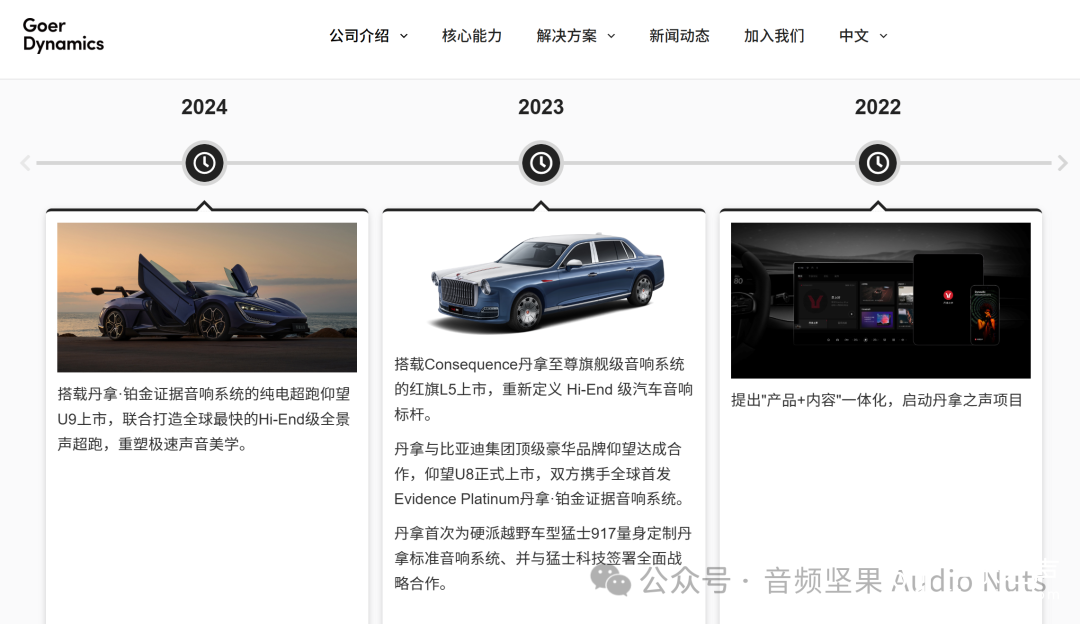Select the 2023 year heading

[x=541, y=107]
